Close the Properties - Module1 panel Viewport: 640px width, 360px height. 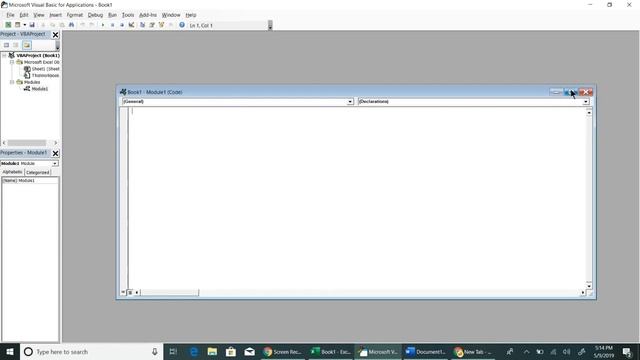pyautogui.click(x=56, y=153)
